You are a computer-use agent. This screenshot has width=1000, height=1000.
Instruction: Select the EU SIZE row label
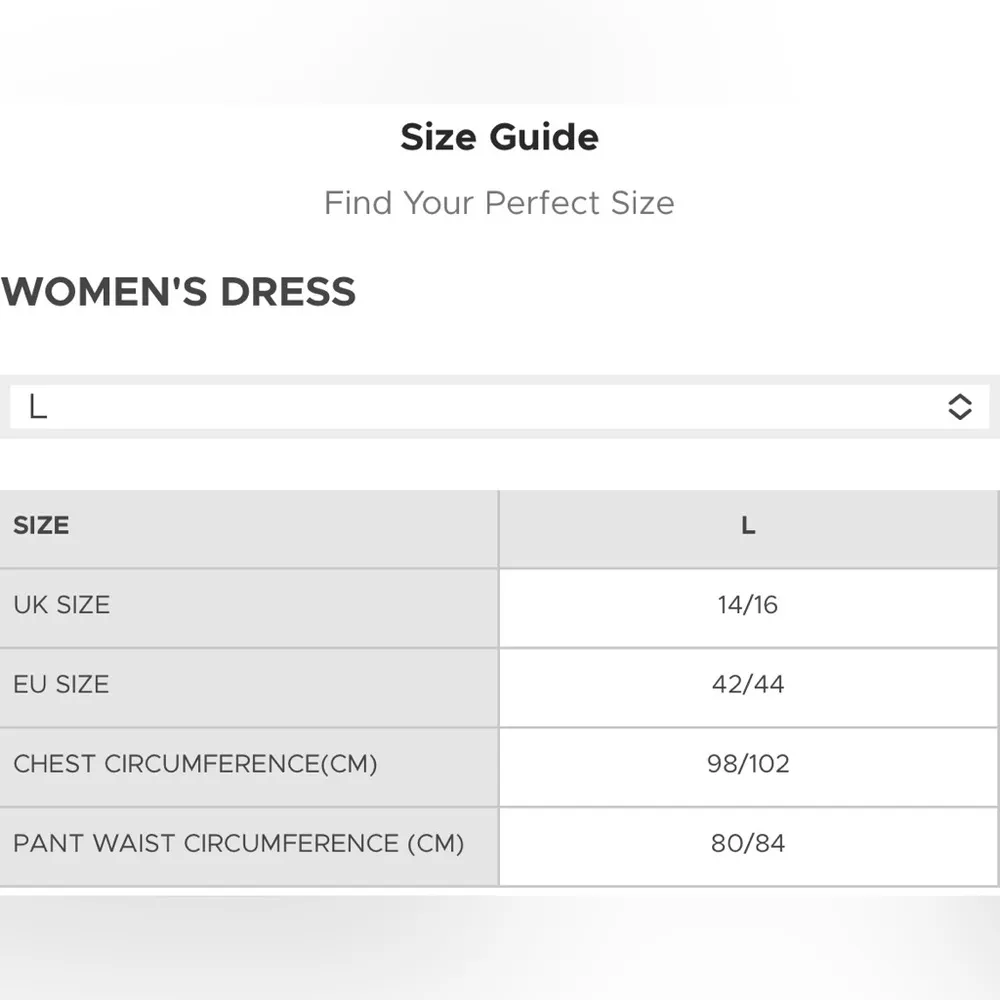61,685
